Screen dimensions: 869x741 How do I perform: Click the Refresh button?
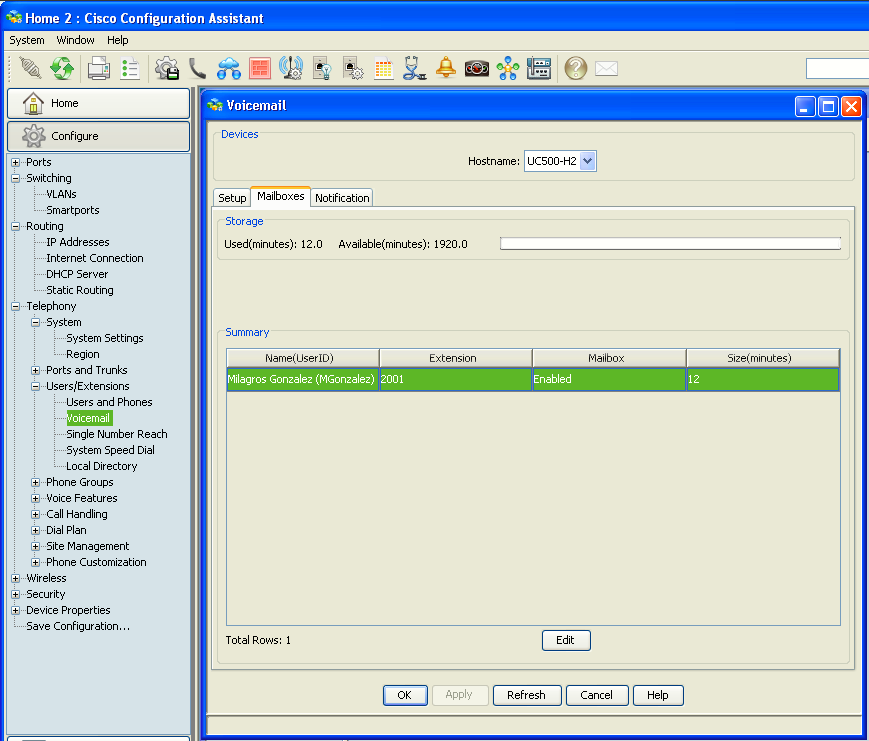point(526,695)
